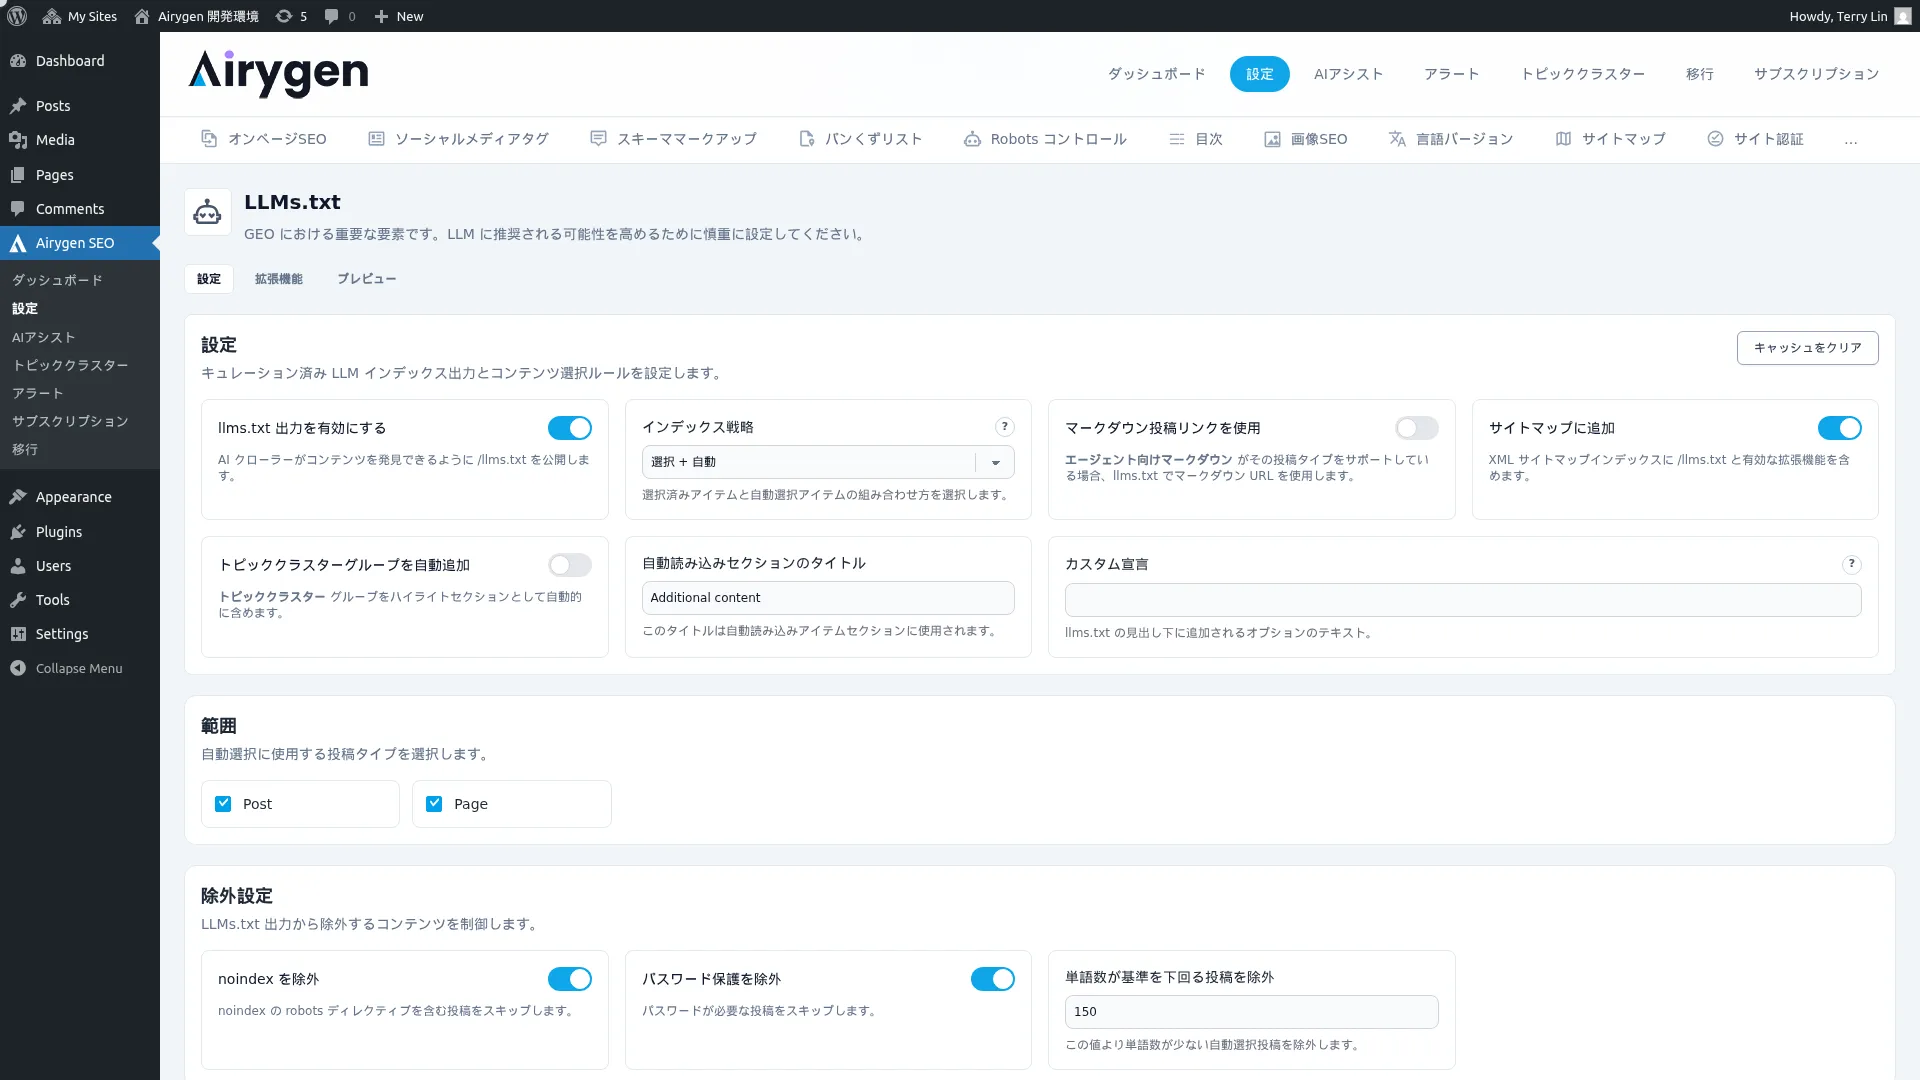Open トピッククラスター in top navigation
Image resolution: width=1920 pixels, height=1080 pixels.
1582,74
